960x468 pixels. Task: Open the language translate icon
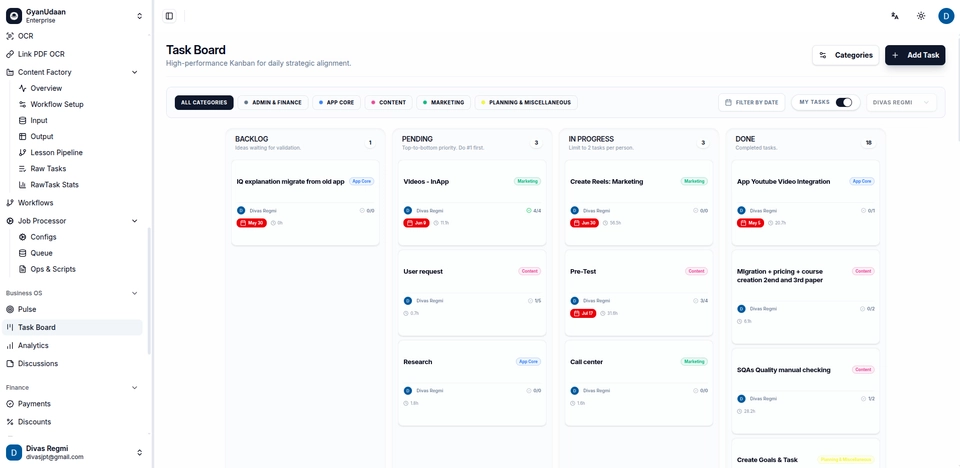[894, 16]
